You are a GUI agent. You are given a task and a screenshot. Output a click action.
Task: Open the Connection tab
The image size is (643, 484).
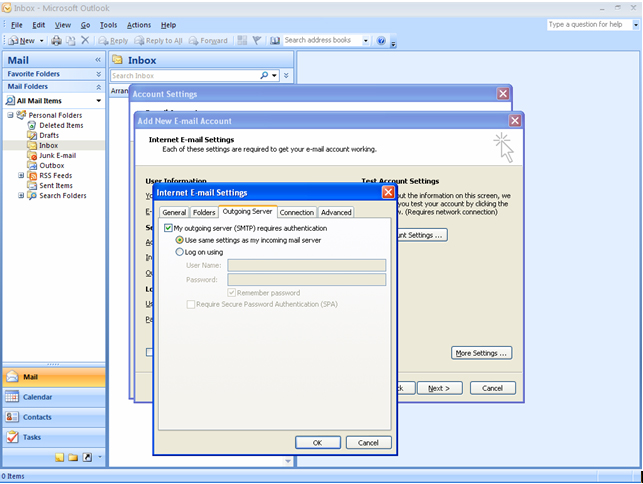pyautogui.click(x=297, y=212)
